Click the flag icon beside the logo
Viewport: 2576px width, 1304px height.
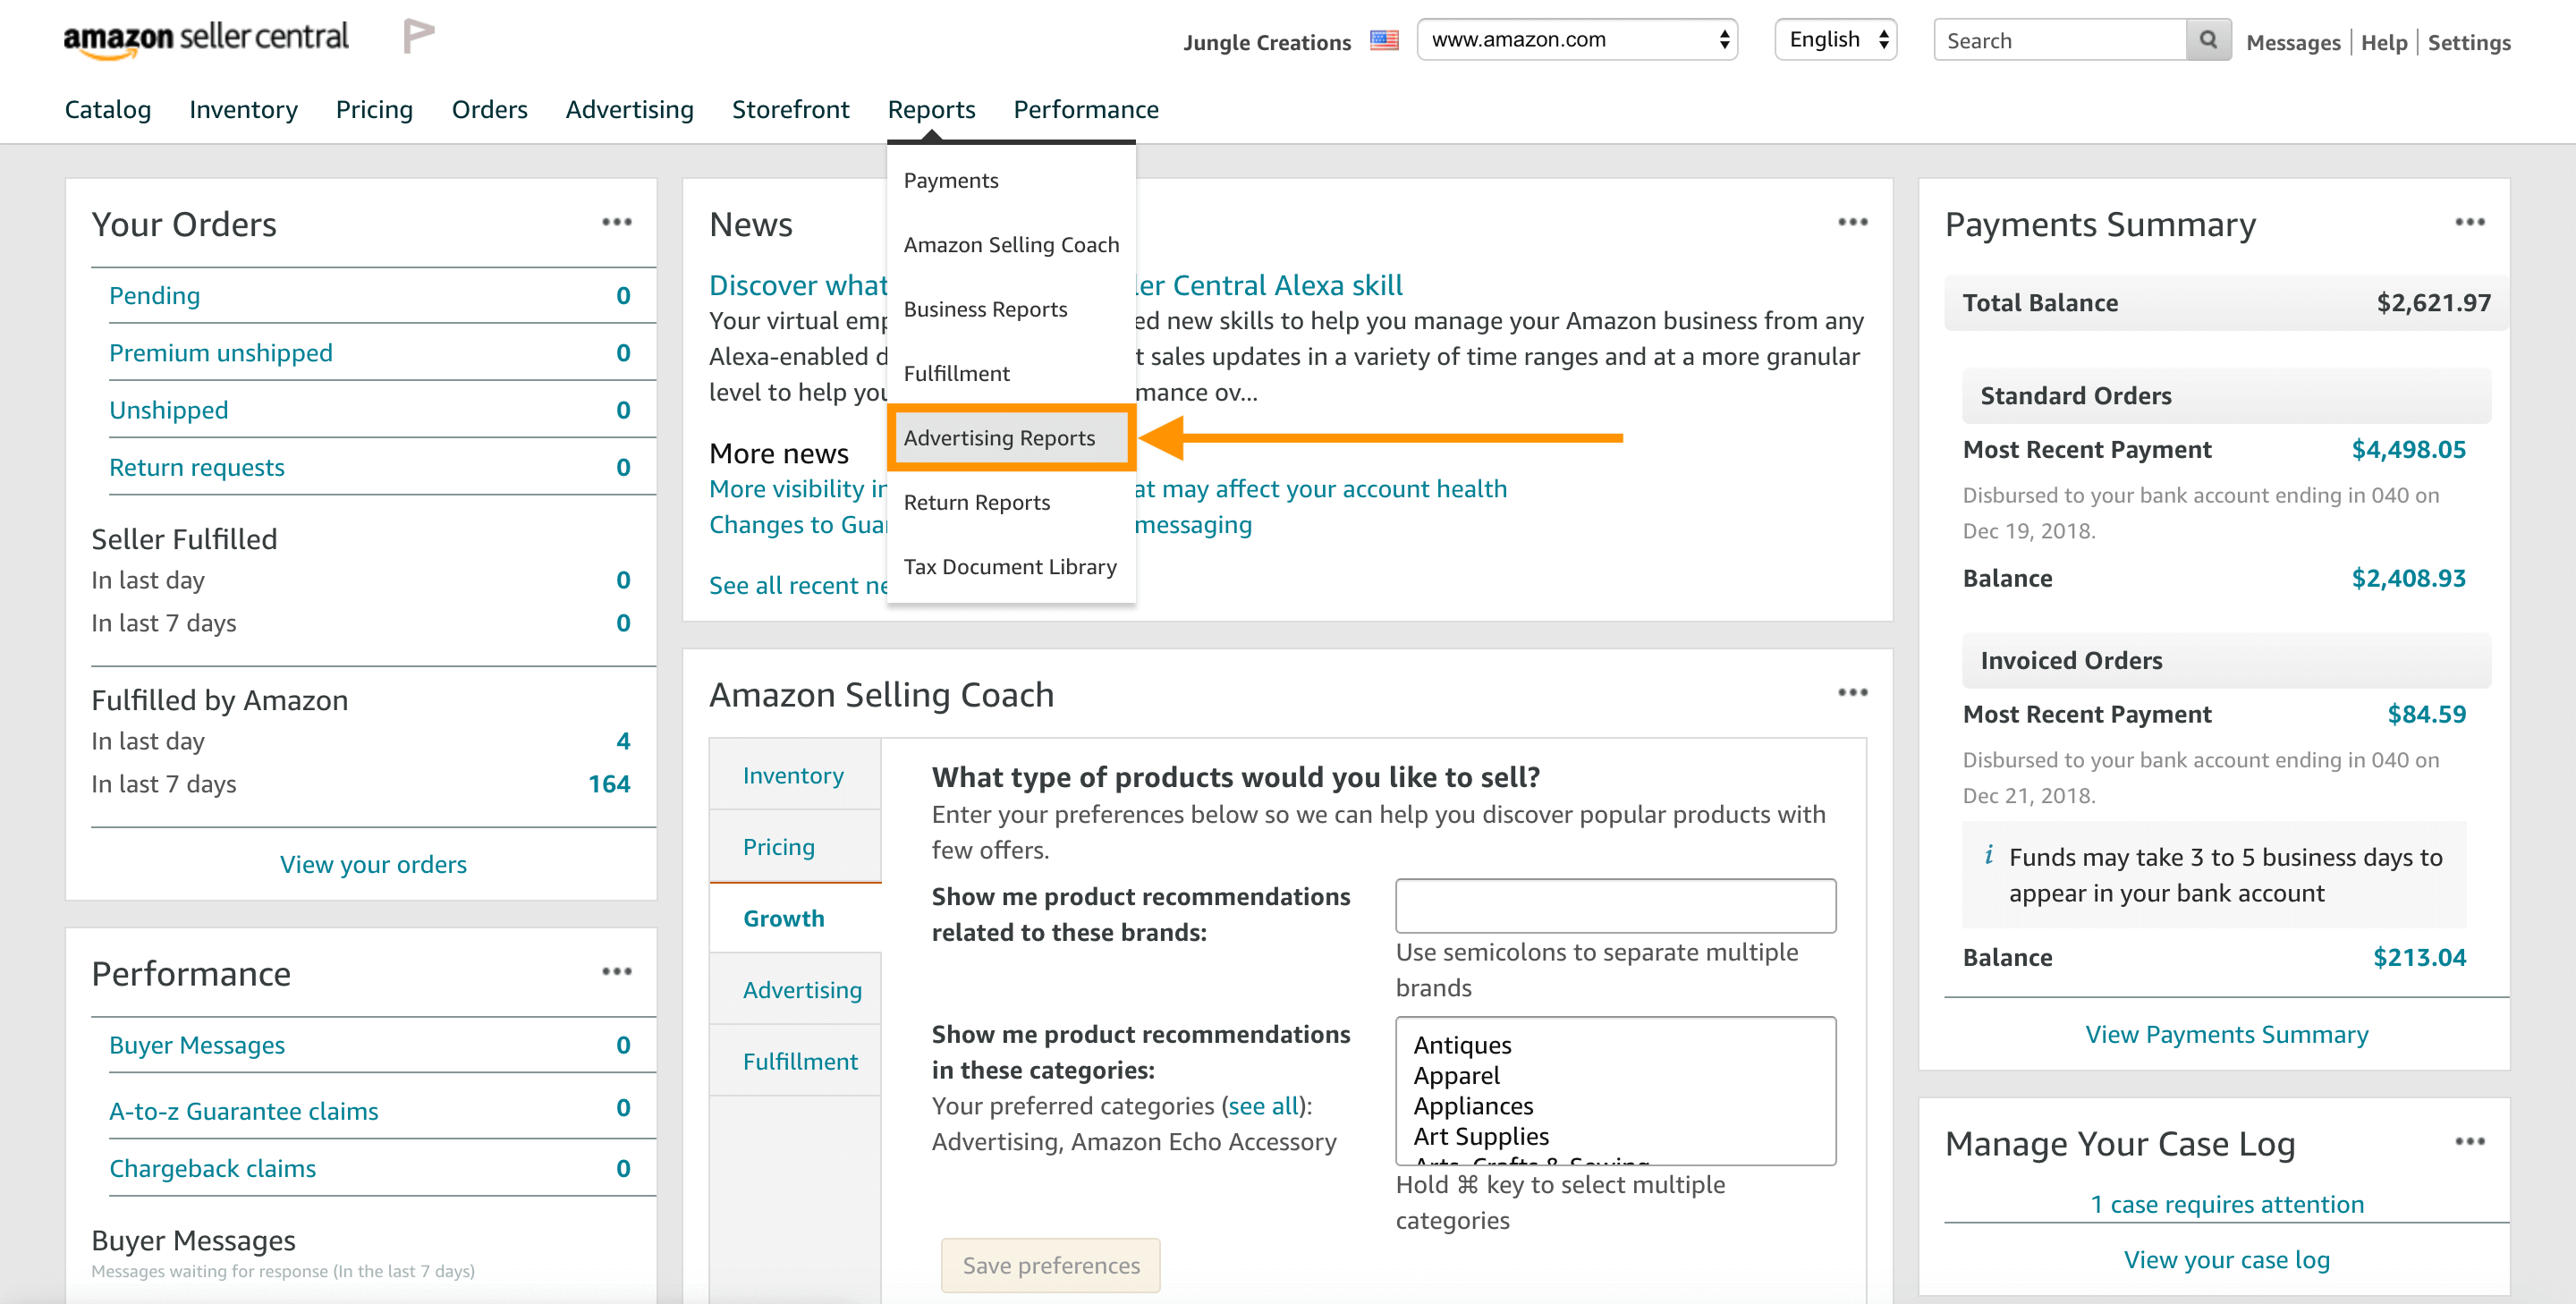[418, 36]
